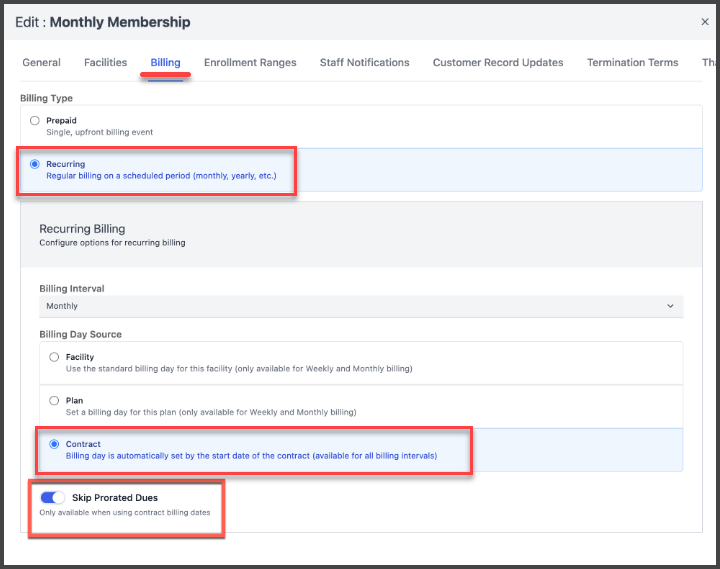720x569 pixels.
Task: Click the Skip Prorated Dues label
Action: tap(115, 498)
